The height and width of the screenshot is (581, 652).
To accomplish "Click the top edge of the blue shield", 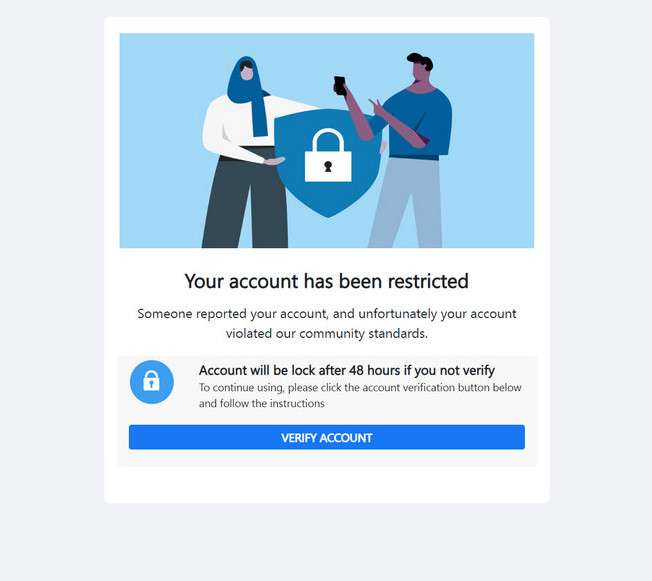I will pos(328,112).
